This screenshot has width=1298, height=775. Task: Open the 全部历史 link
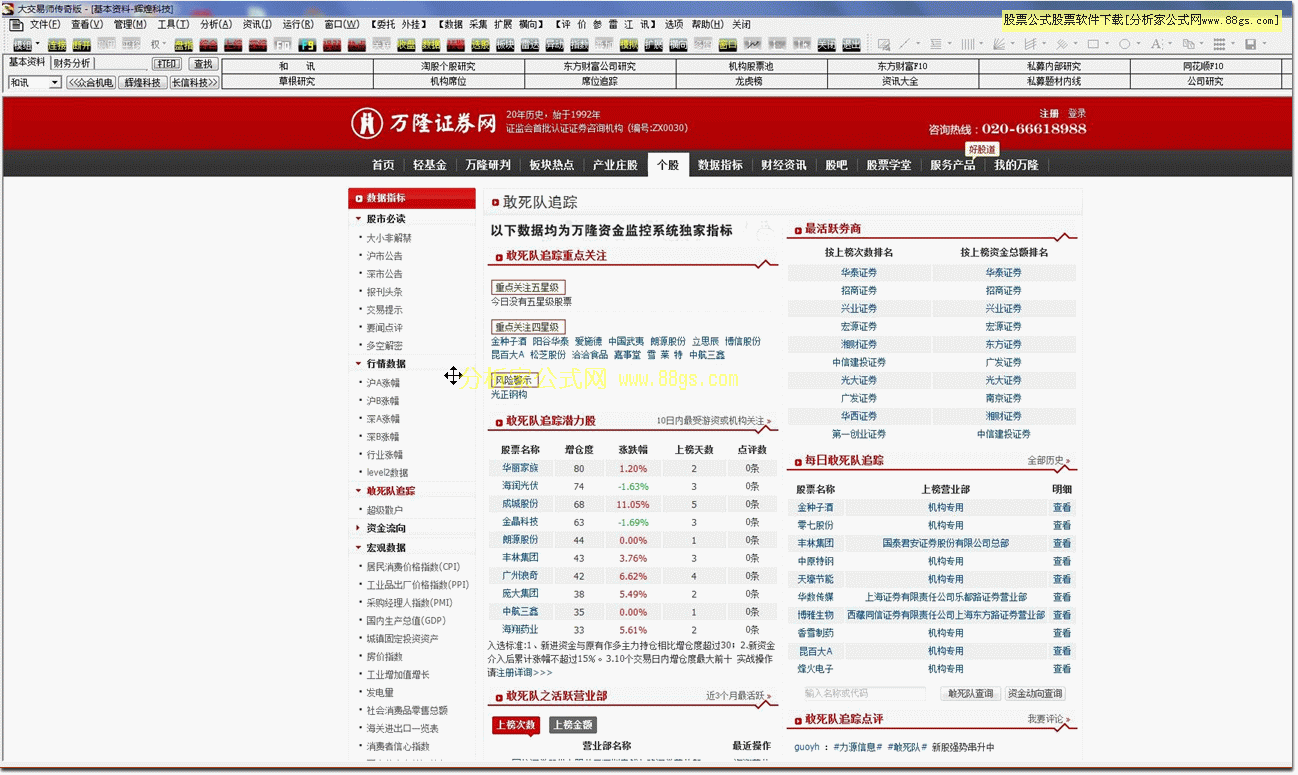[x=1048, y=461]
